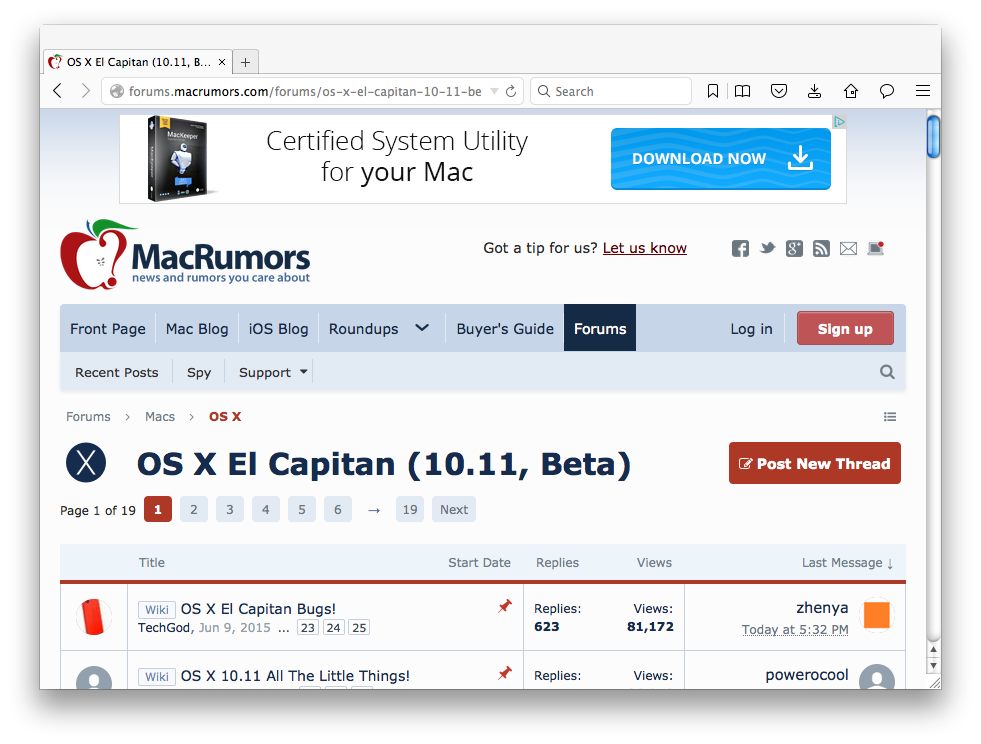The height and width of the screenshot is (744, 981).
Task: Open the Front Page nav item
Action: pos(108,329)
